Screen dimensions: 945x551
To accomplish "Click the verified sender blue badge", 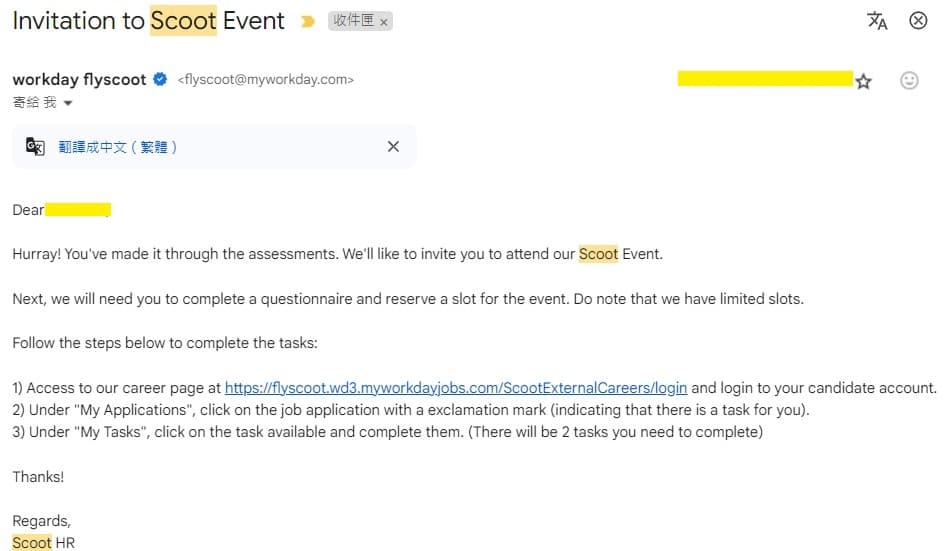I will pyautogui.click(x=160, y=79).
